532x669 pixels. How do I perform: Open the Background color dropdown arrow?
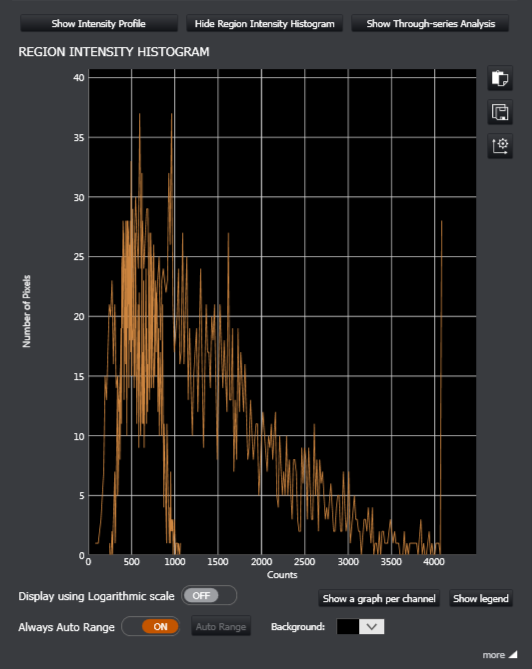(x=372, y=626)
